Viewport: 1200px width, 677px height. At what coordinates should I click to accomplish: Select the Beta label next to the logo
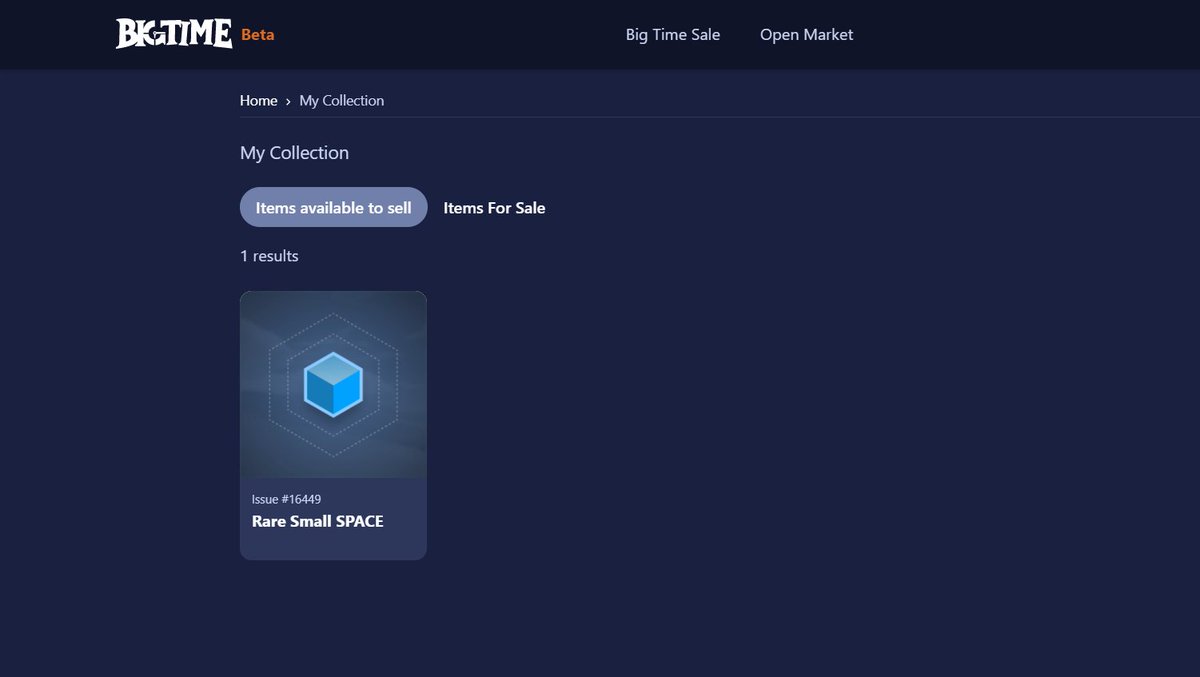tap(257, 34)
